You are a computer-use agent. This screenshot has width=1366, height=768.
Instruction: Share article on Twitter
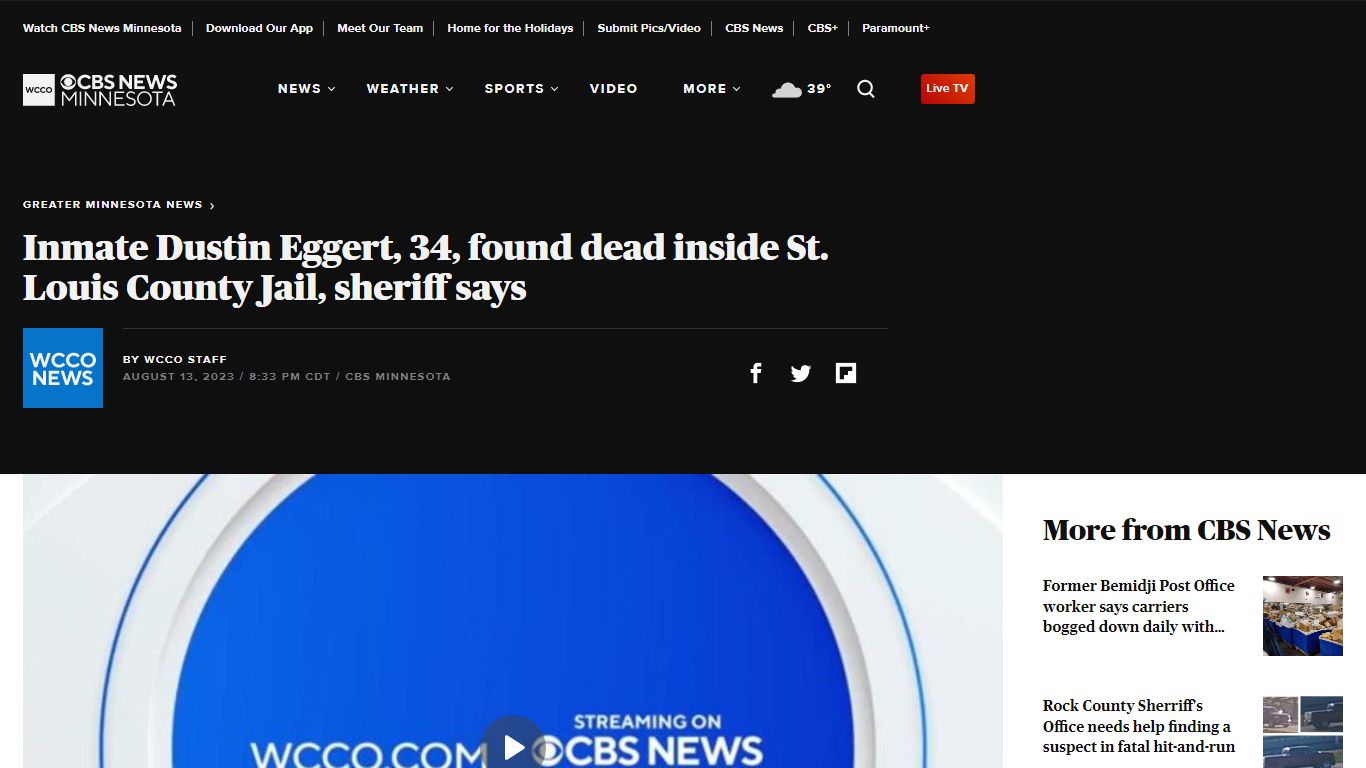point(801,373)
